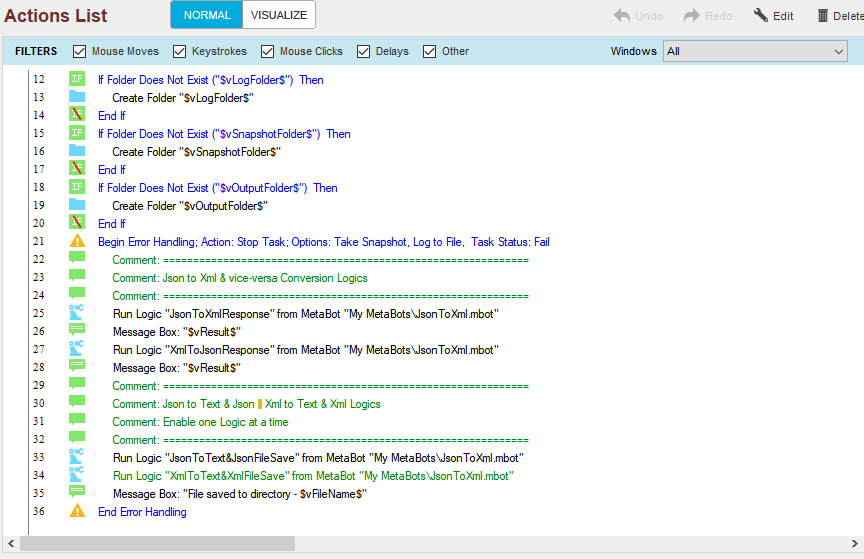This screenshot has width=864, height=559.
Task: Toggle the Keystrokes filter checkbox
Action: [180, 52]
